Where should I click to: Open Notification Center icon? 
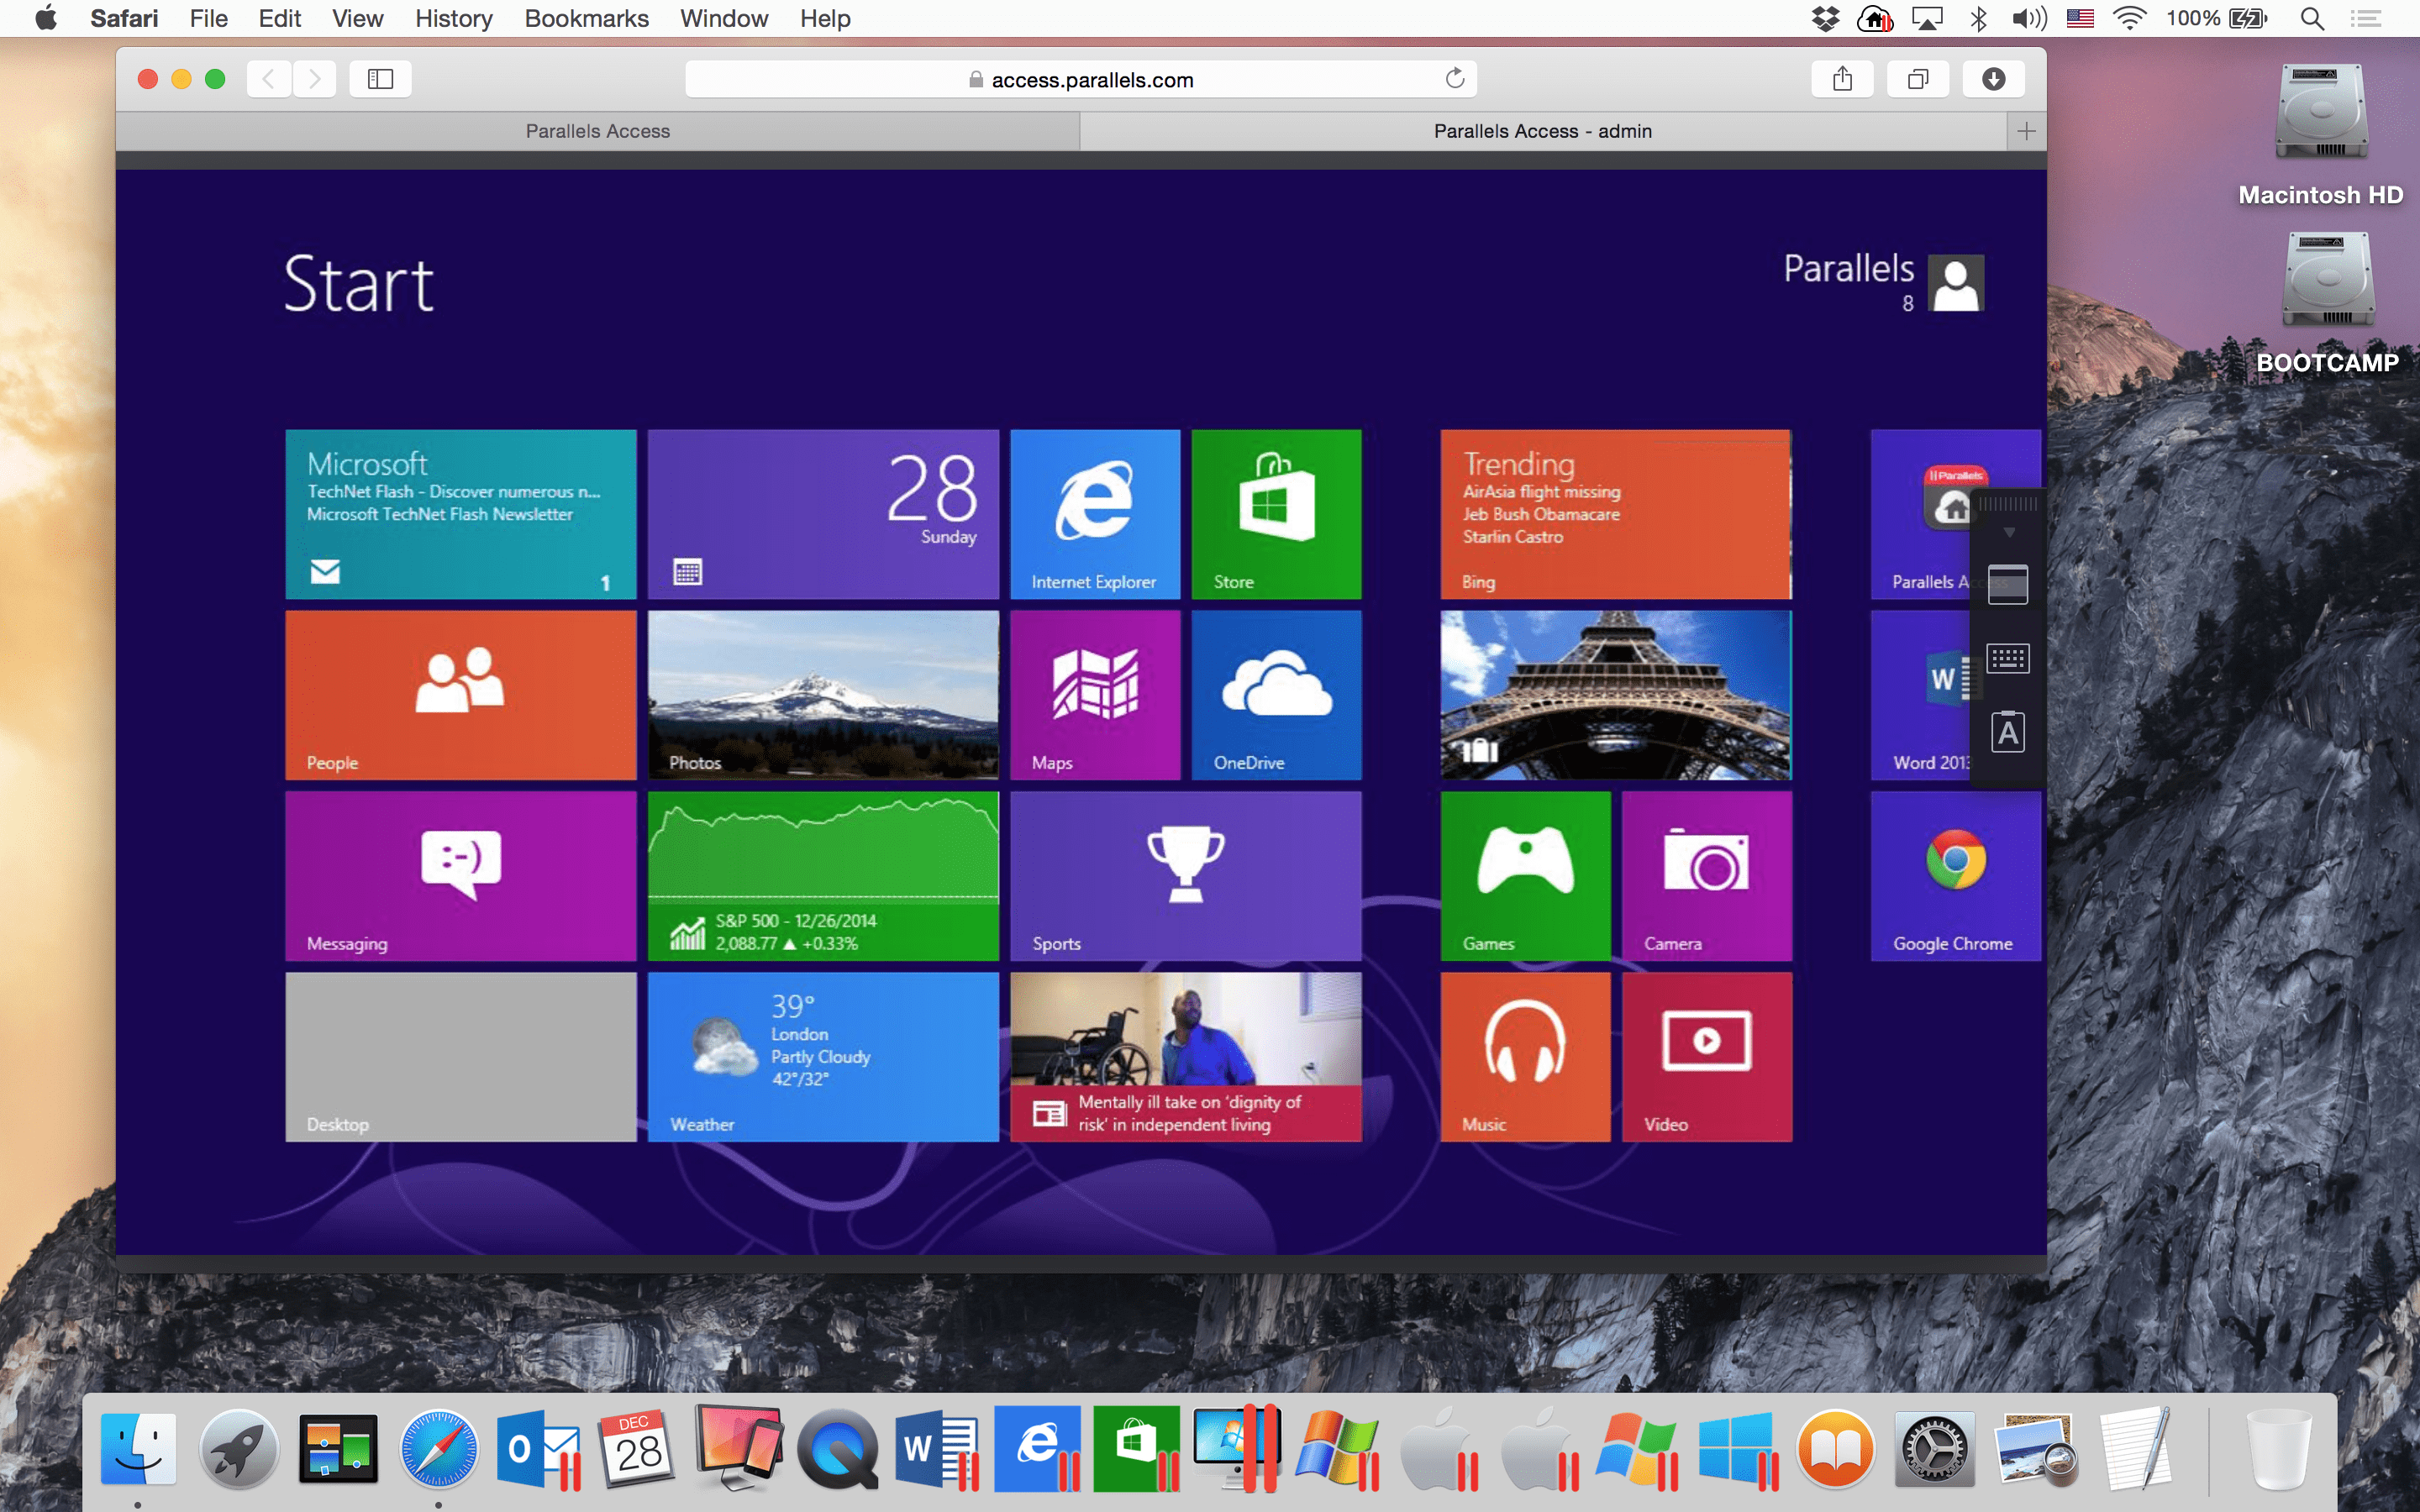[2366, 18]
